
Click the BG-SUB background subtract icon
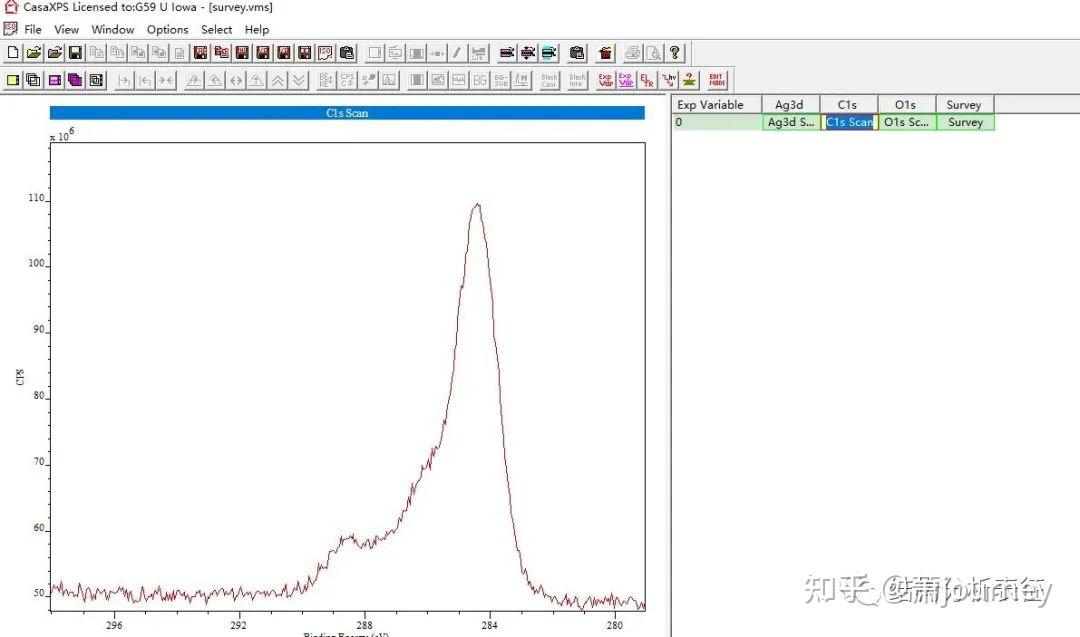(x=501, y=80)
